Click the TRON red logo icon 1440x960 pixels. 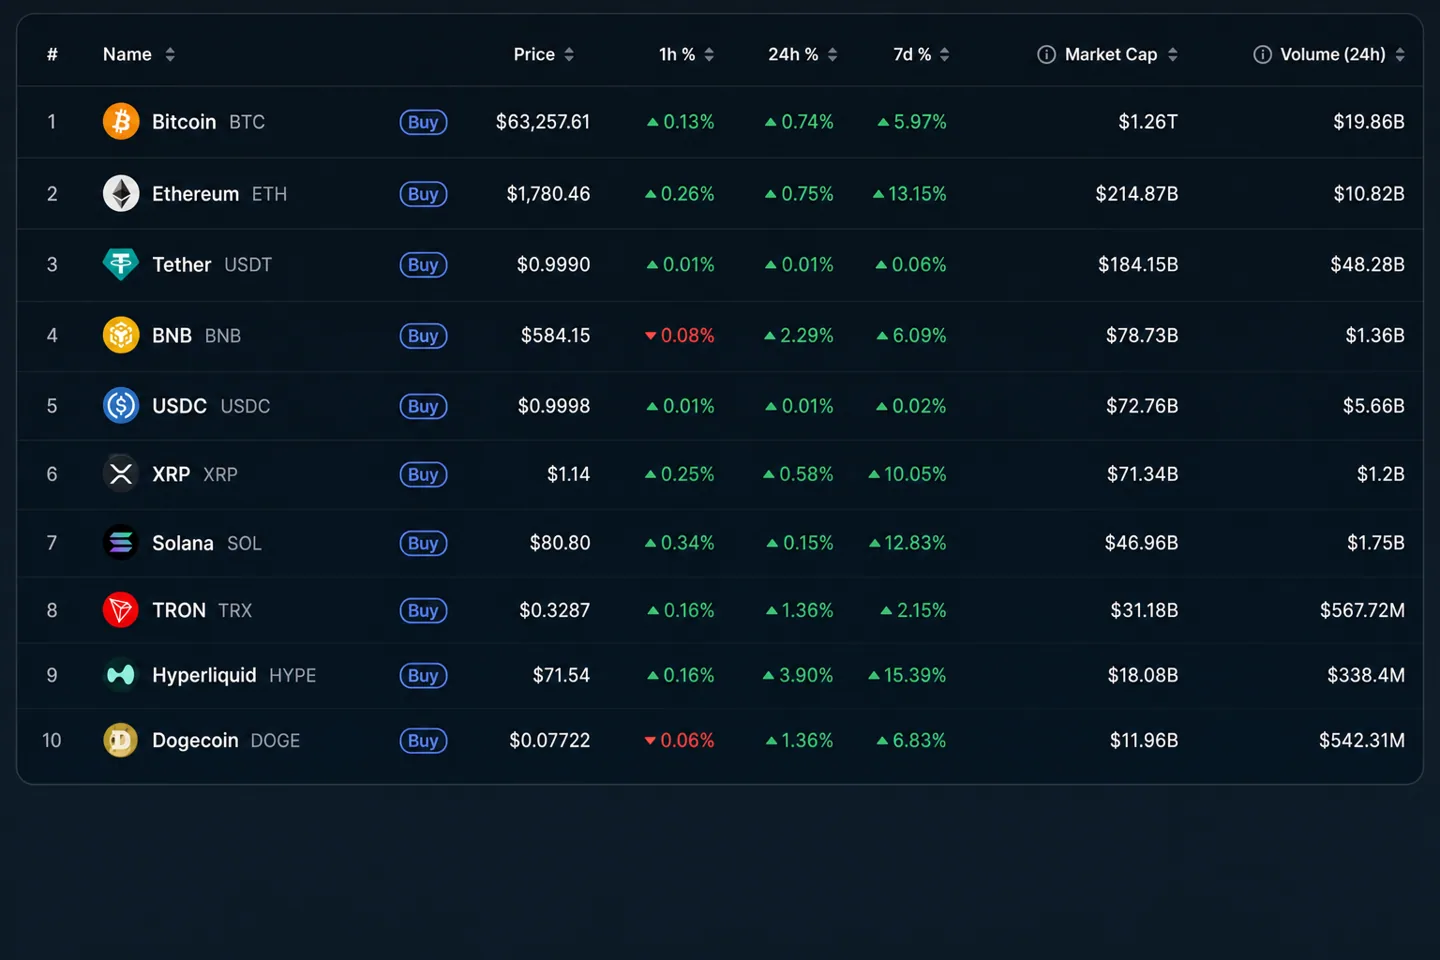coord(121,610)
